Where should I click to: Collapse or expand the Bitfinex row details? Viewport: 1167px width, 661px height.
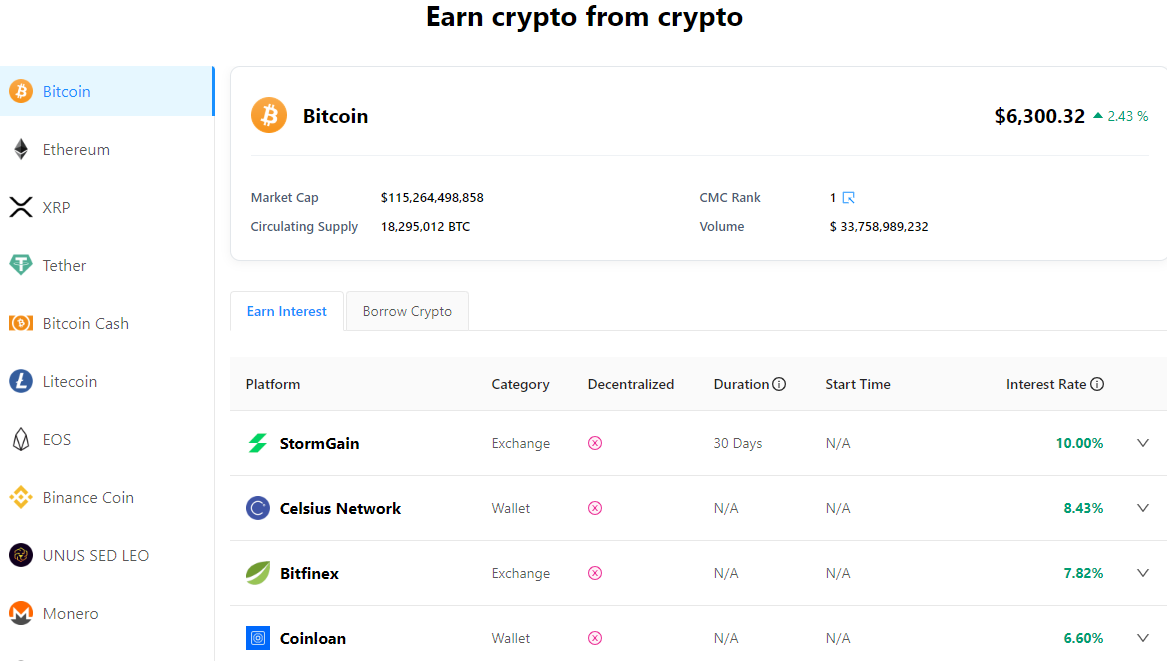[x=1142, y=572]
